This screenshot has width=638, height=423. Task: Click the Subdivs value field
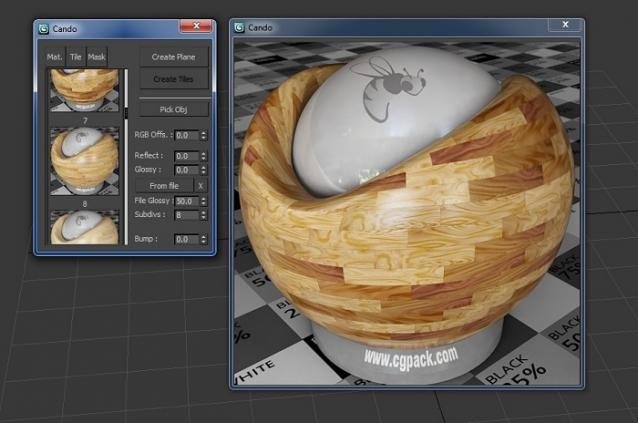(186, 215)
